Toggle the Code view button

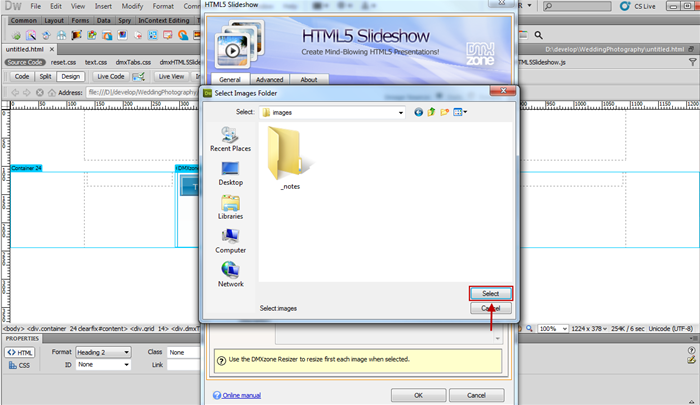(x=22, y=77)
